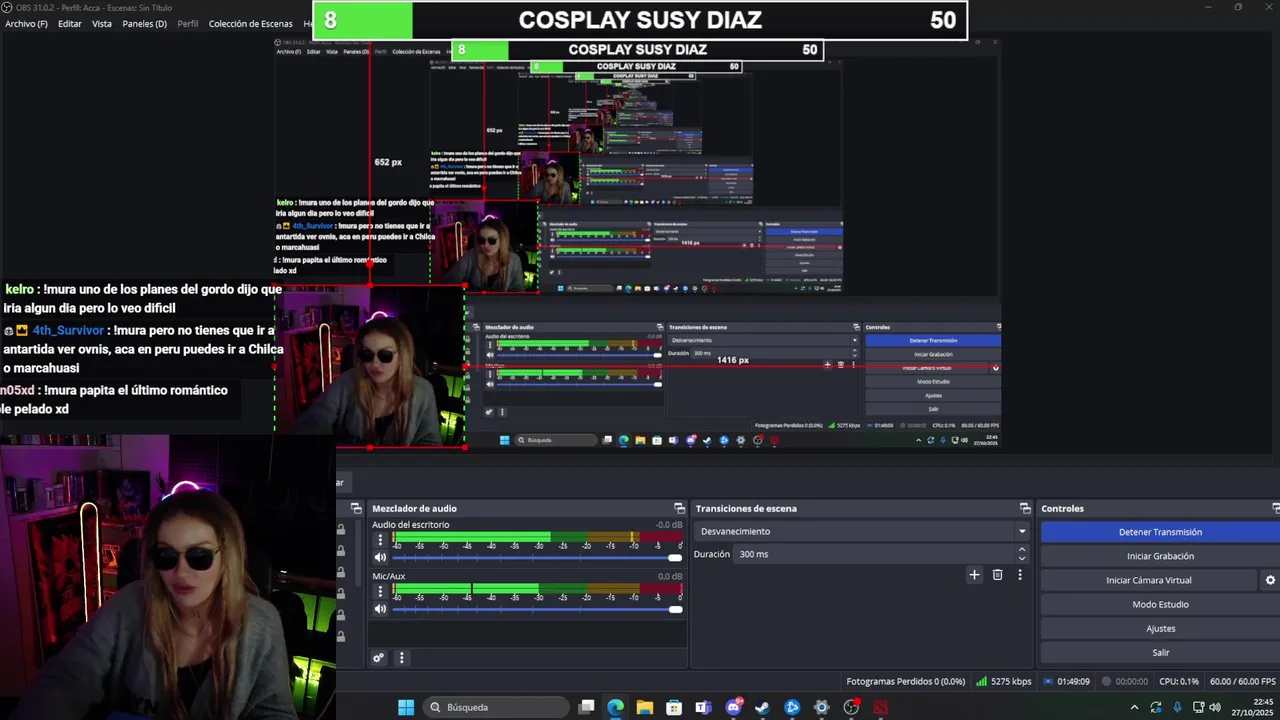Viewport: 1280px width, 720px height.
Task: Click the Audio del escritorio label
Action: click(x=411, y=525)
